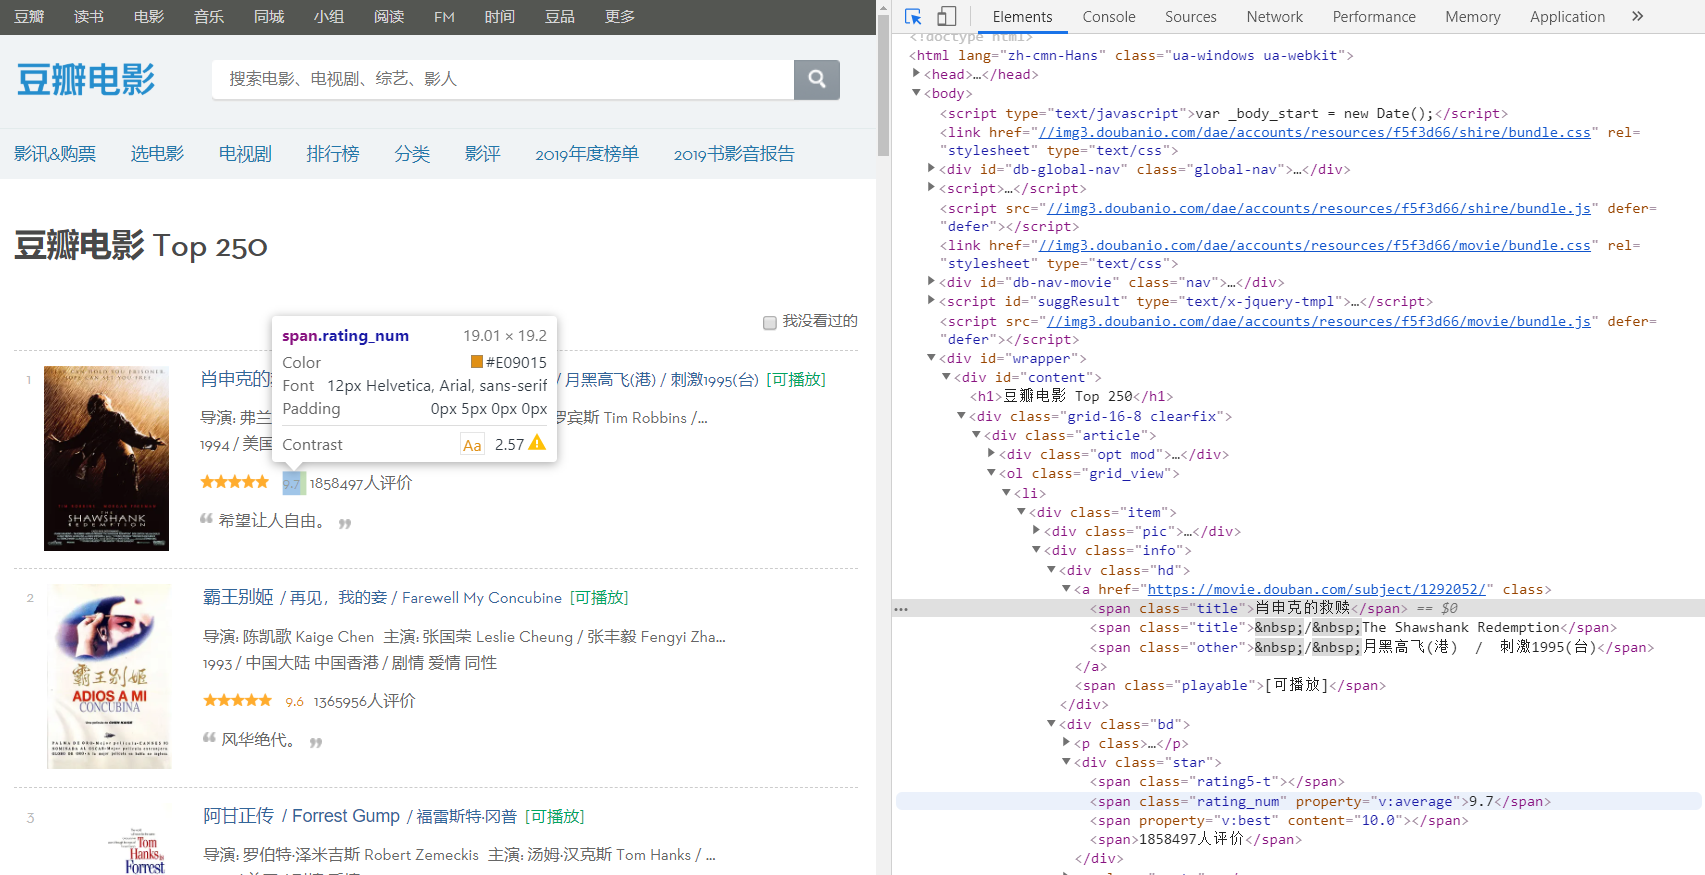Expand the div class pic node
This screenshot has height=875, width=1705.
tap(1036, 531)
